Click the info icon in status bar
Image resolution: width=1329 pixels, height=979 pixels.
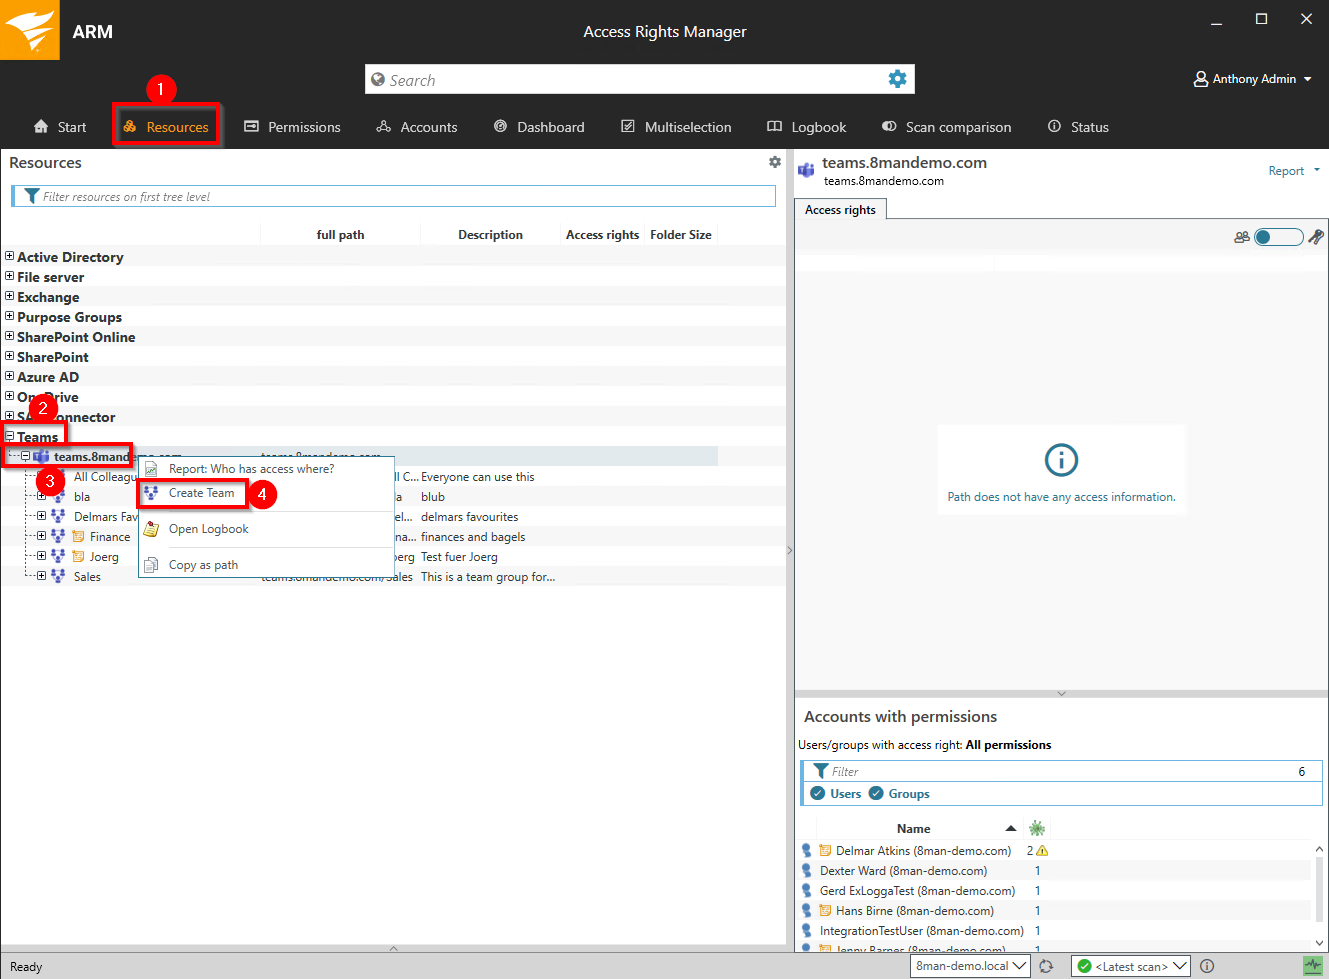pos(1207,966)
